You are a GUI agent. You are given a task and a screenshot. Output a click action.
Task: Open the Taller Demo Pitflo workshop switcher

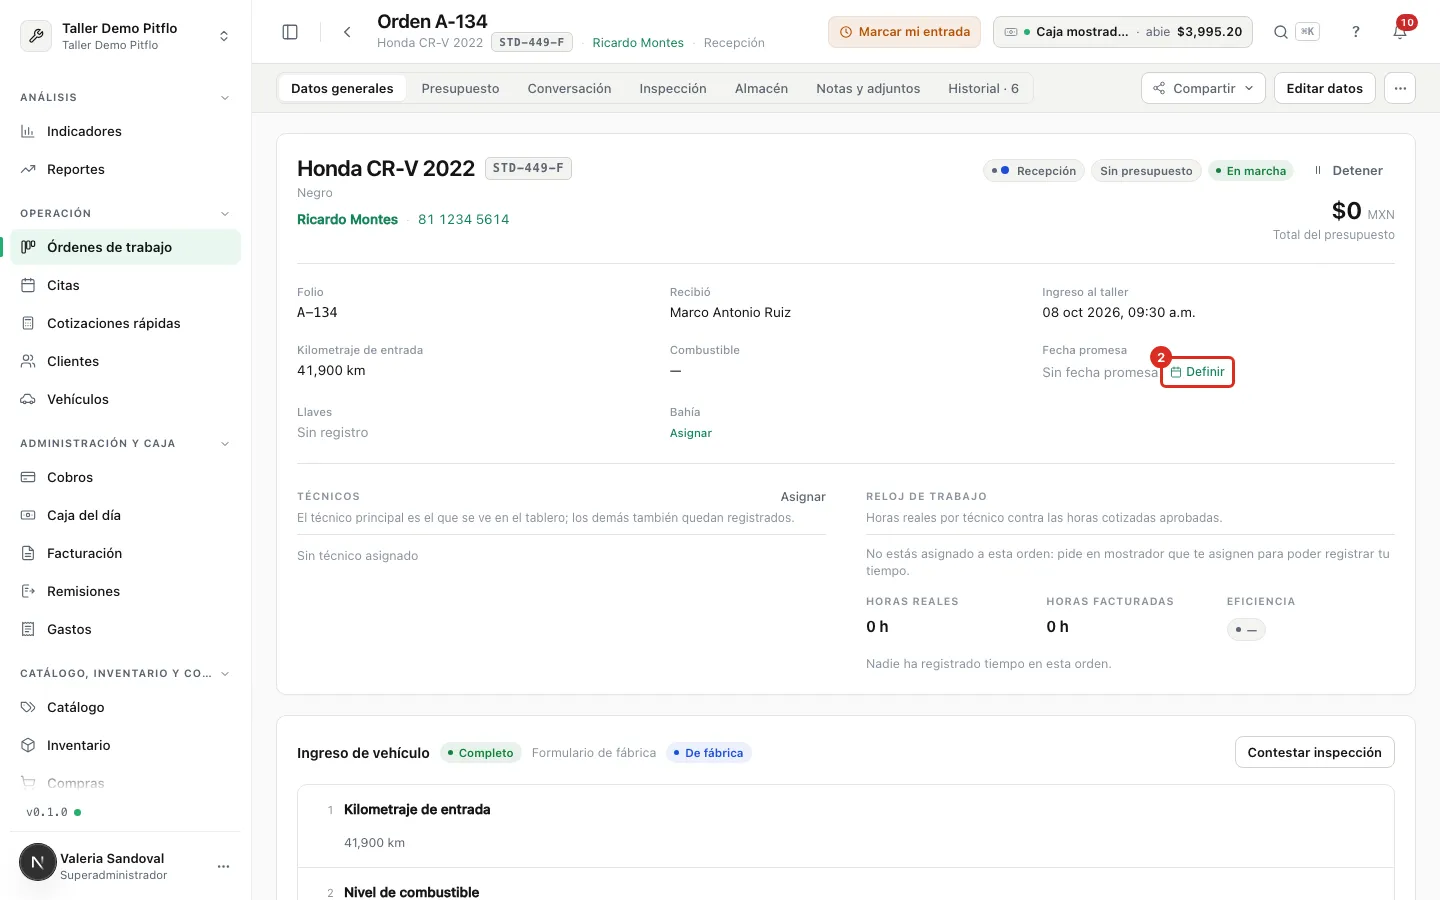[126, 36]
